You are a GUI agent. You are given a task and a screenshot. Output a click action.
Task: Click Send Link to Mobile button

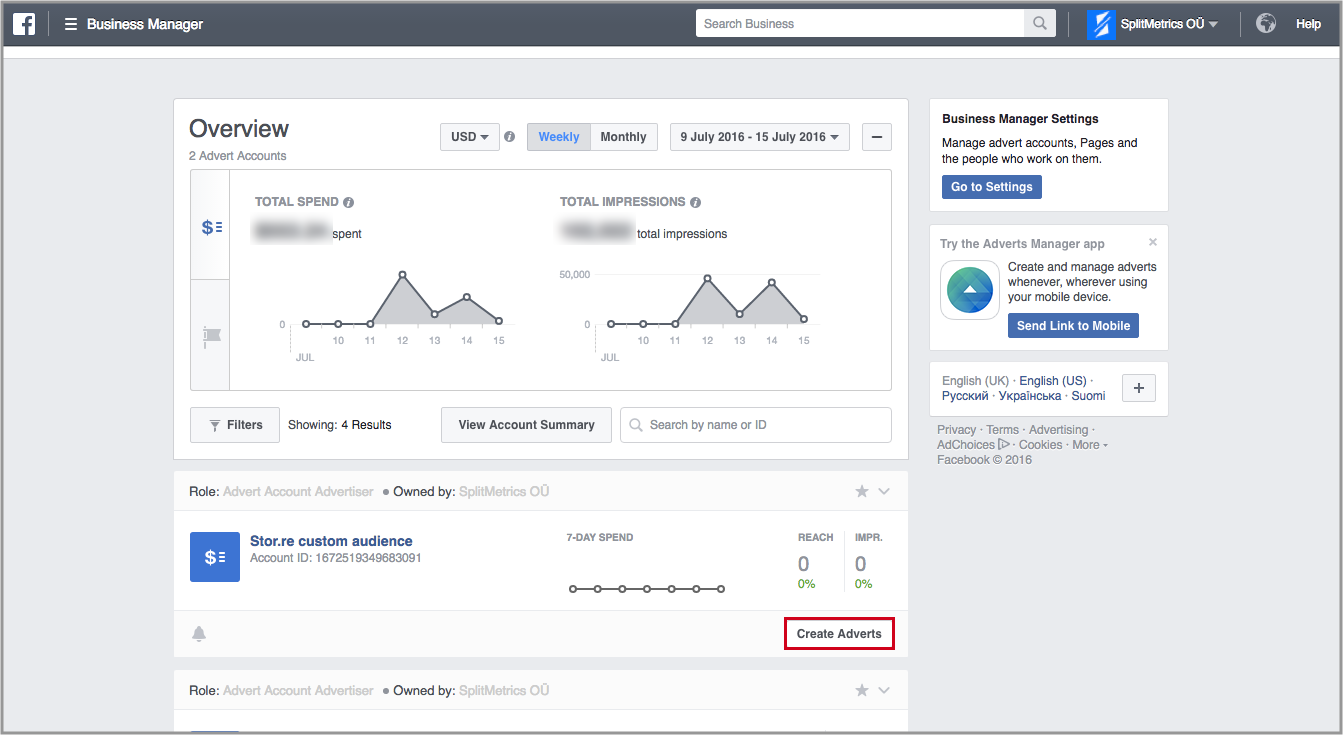1073,326
